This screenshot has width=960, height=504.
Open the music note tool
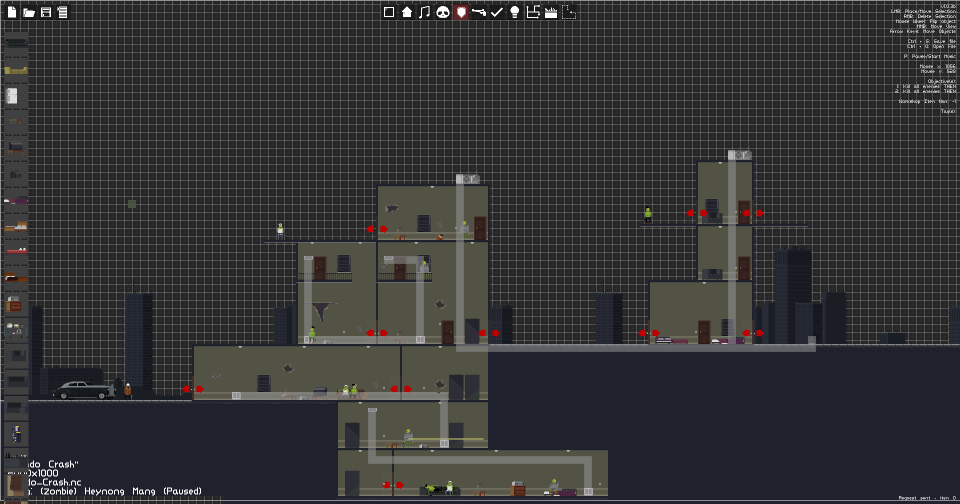424,12
